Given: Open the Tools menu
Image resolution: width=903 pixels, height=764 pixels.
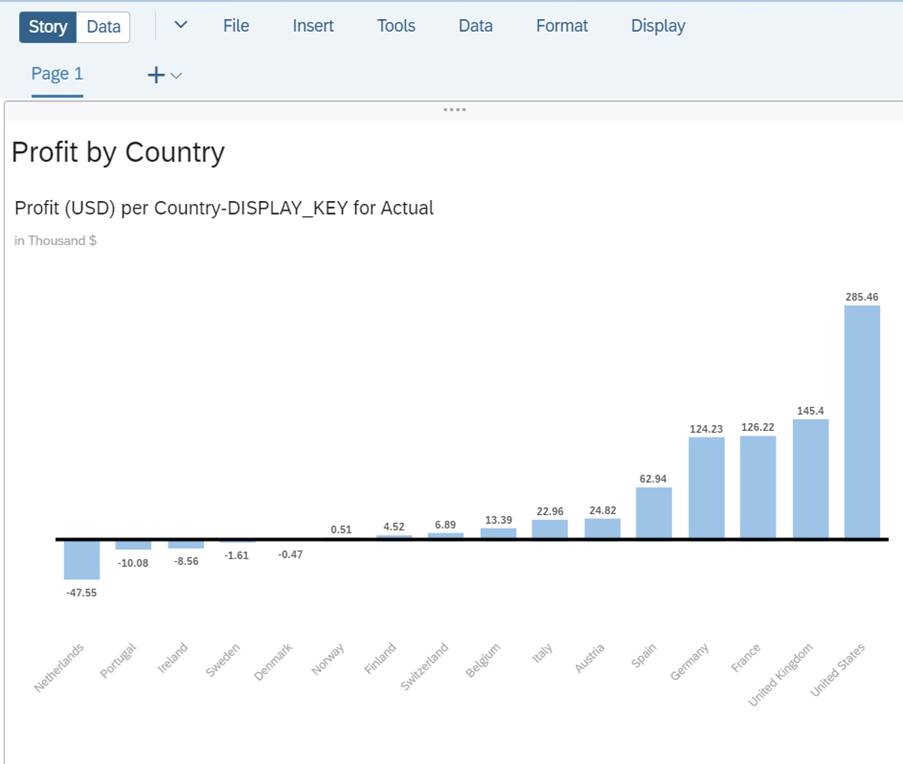Looking at the screenshot, I should tap(396, 26).
